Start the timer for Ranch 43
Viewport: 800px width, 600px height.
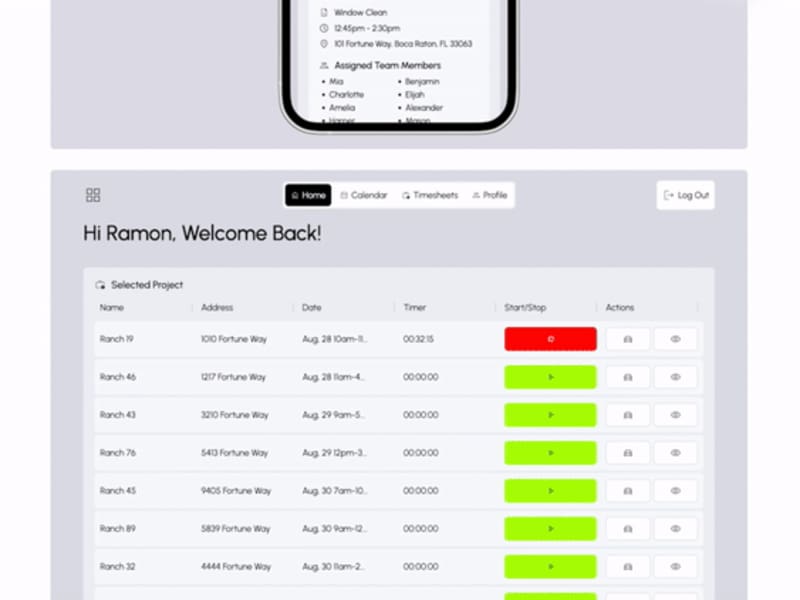(551, 415)
